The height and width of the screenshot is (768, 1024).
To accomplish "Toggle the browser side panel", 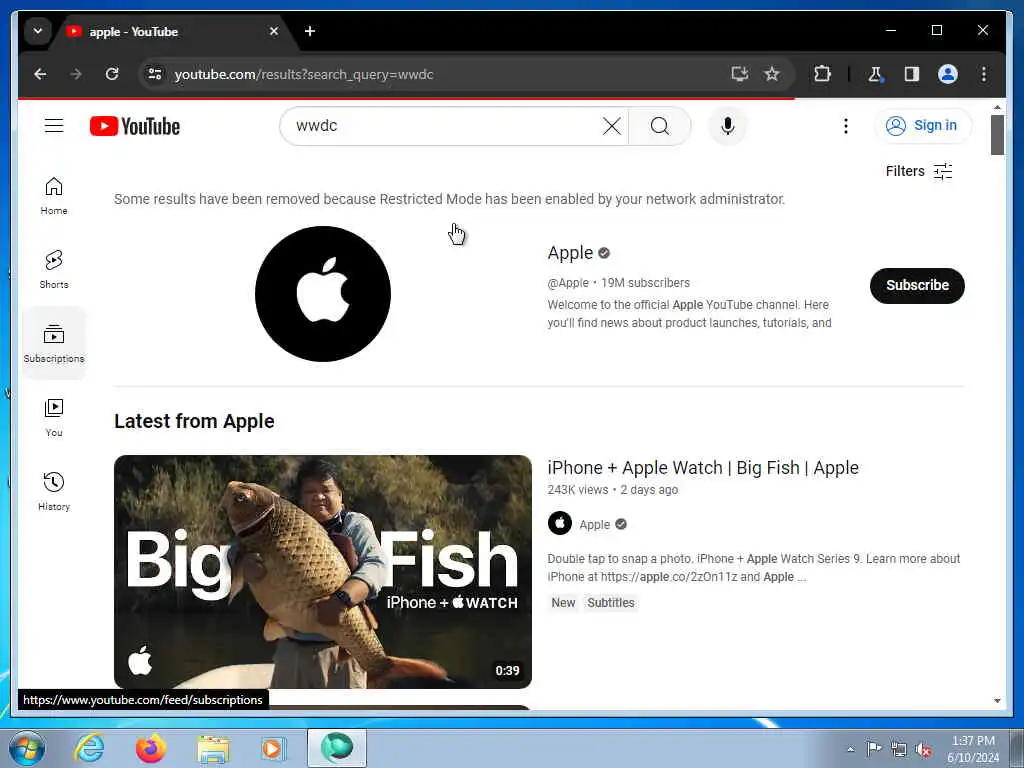I will tap(912, 74).
